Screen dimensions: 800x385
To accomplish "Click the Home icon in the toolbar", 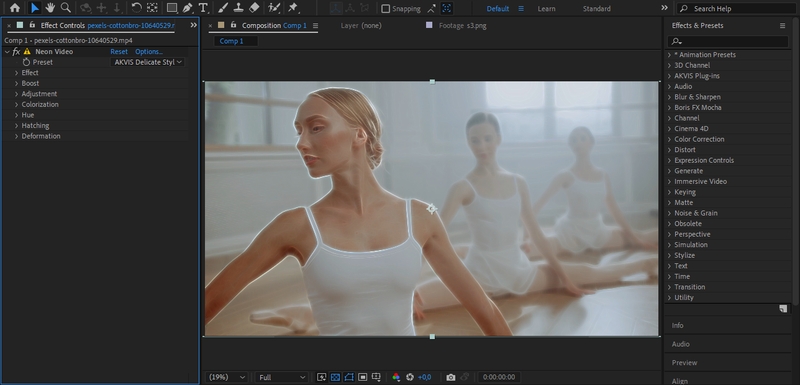I will coord(15,8).
